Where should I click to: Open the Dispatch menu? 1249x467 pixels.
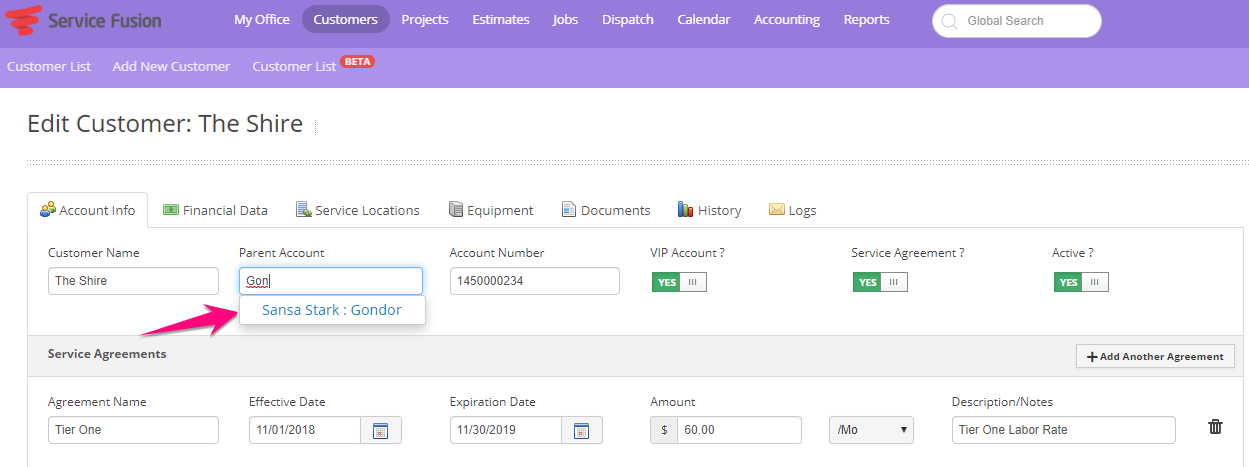[x=628, y=19]
